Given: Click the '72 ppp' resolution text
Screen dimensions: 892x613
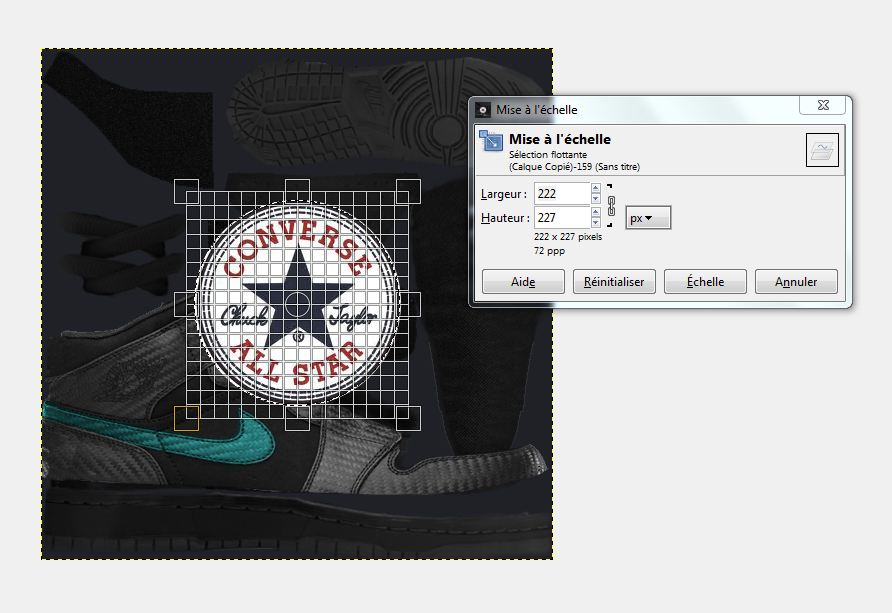Looking at the screenshot, I should pyautogui.click(x=549, y=251).
